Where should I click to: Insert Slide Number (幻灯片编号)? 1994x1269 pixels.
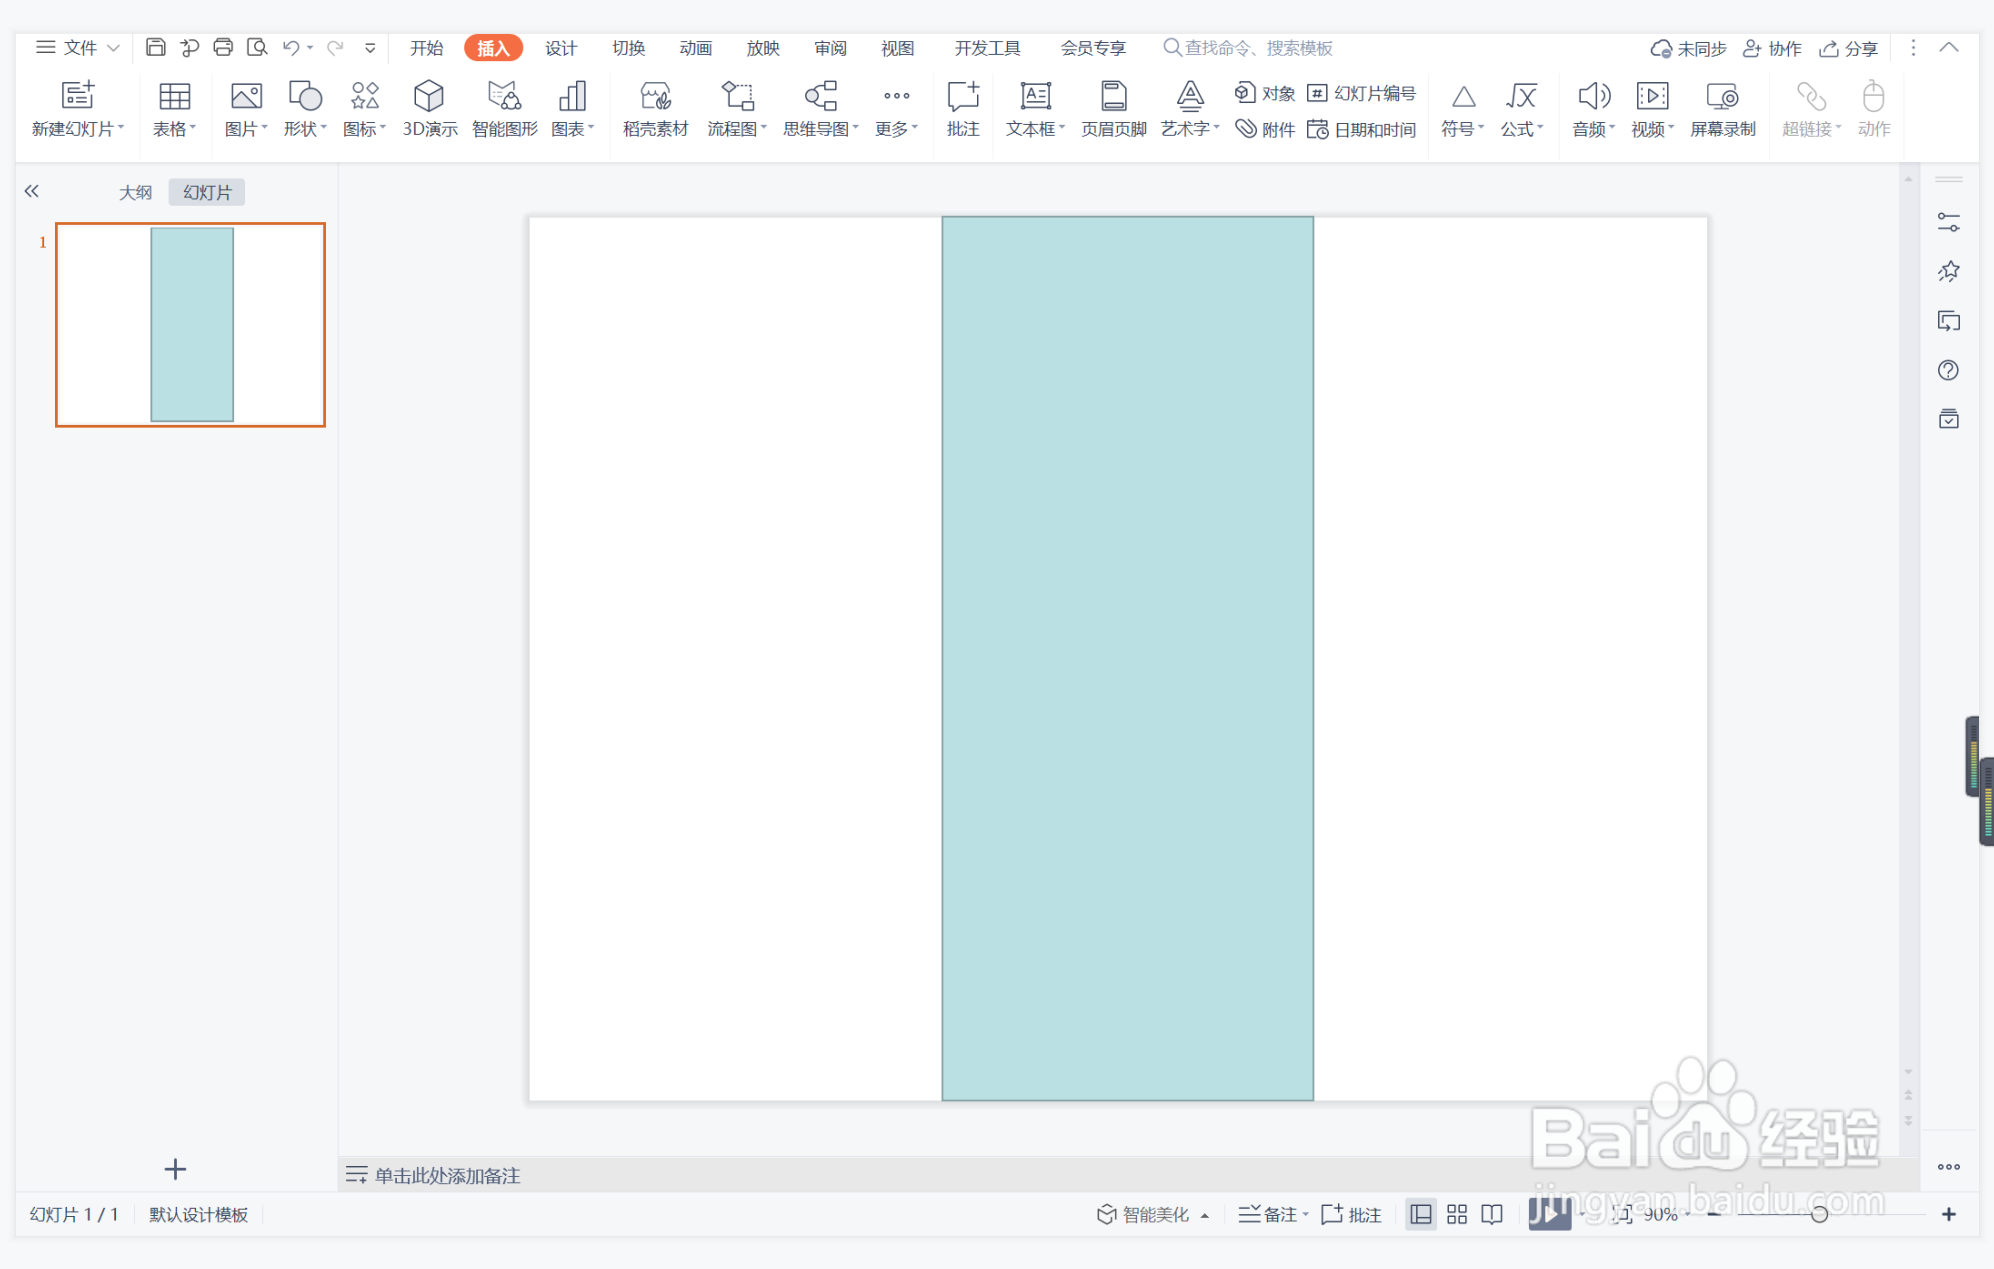coord(1361,93)
